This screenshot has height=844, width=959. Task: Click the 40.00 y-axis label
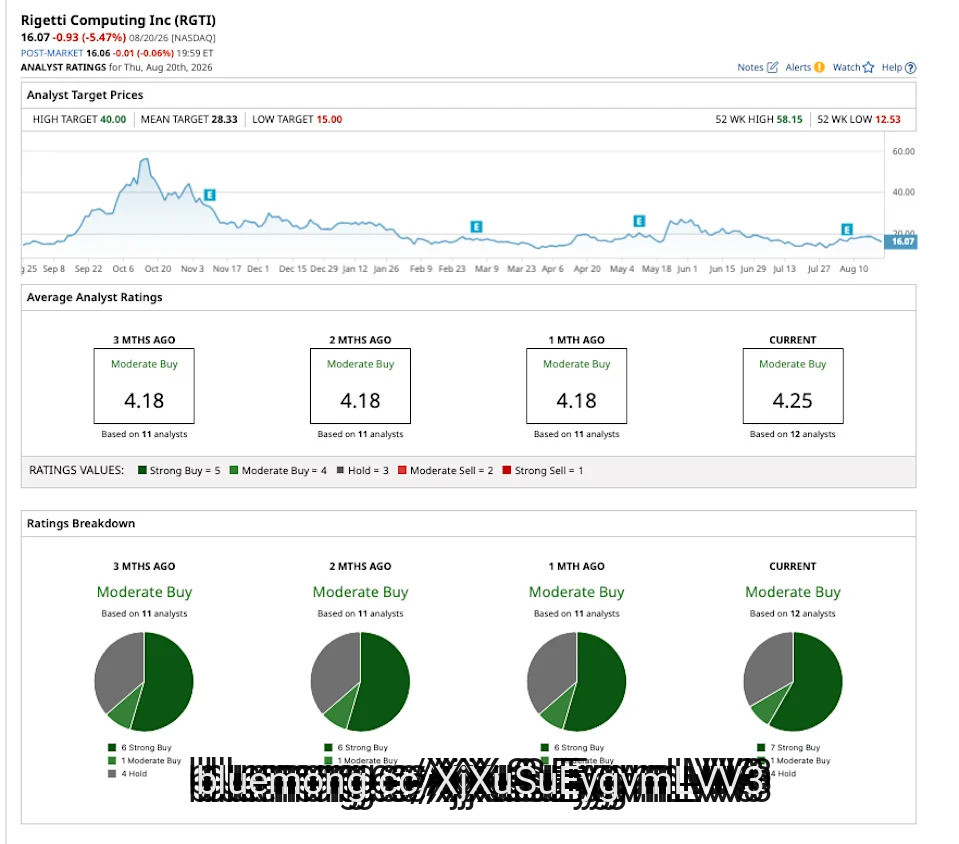(903, 192)
